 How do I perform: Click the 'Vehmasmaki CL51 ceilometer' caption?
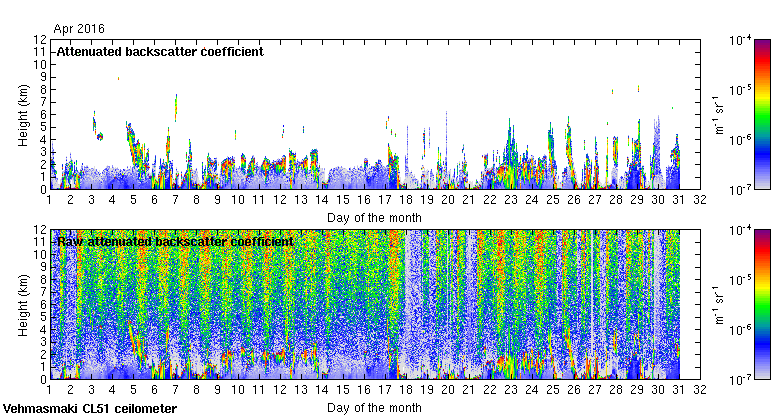click(x=90, y=409)
